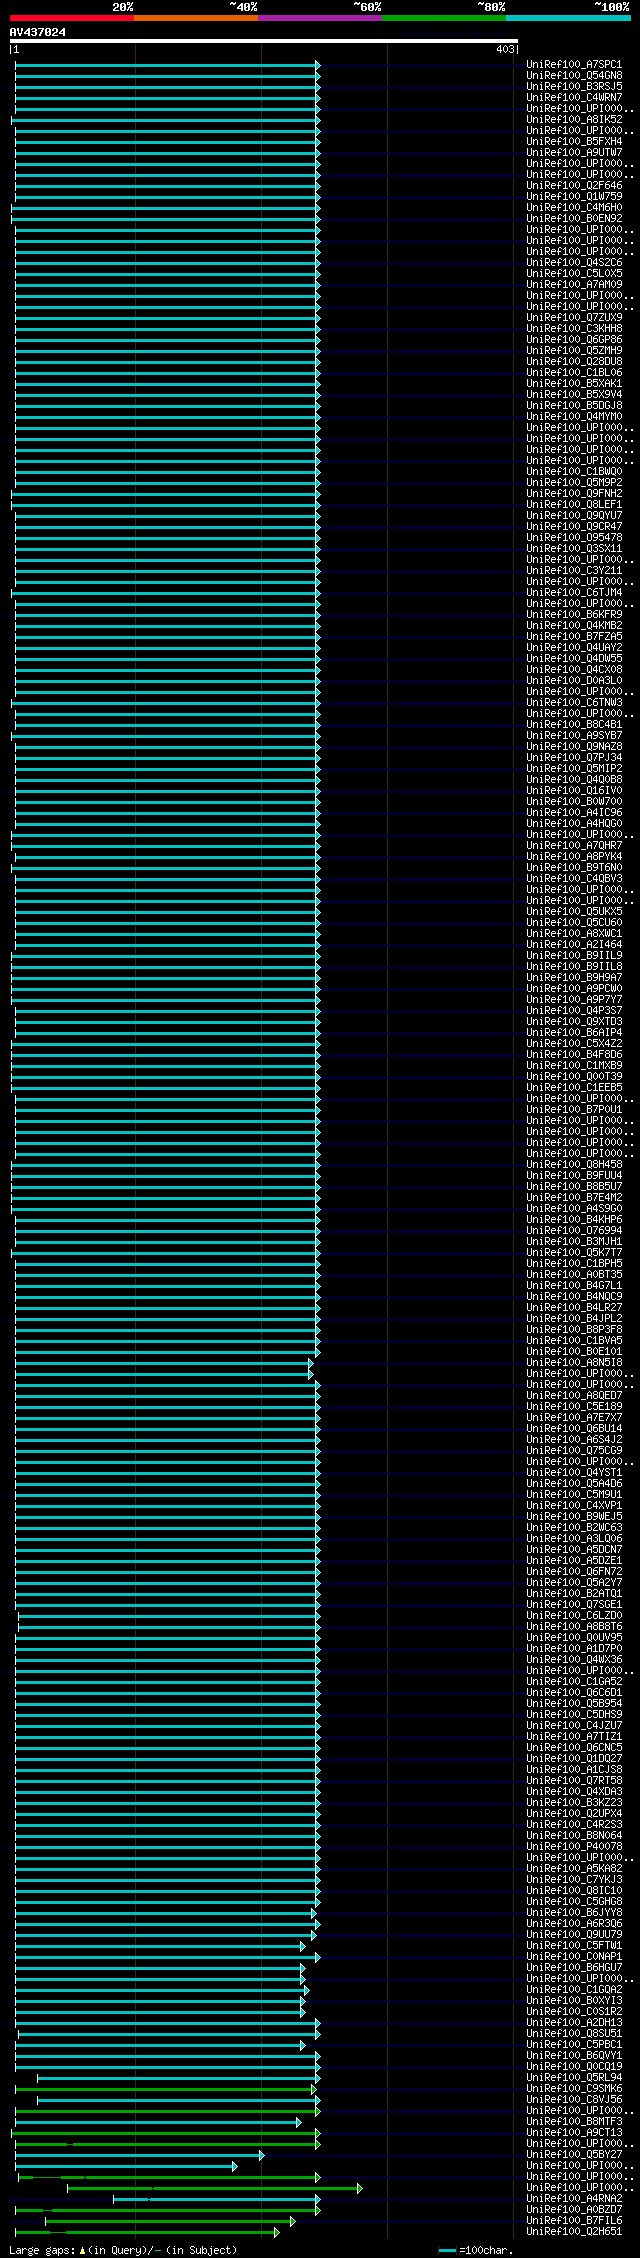This screenshot has height=2258, width=640.
Task: Select label UniRef100_A7TIZ1
Action: (x=574, y=1736)
